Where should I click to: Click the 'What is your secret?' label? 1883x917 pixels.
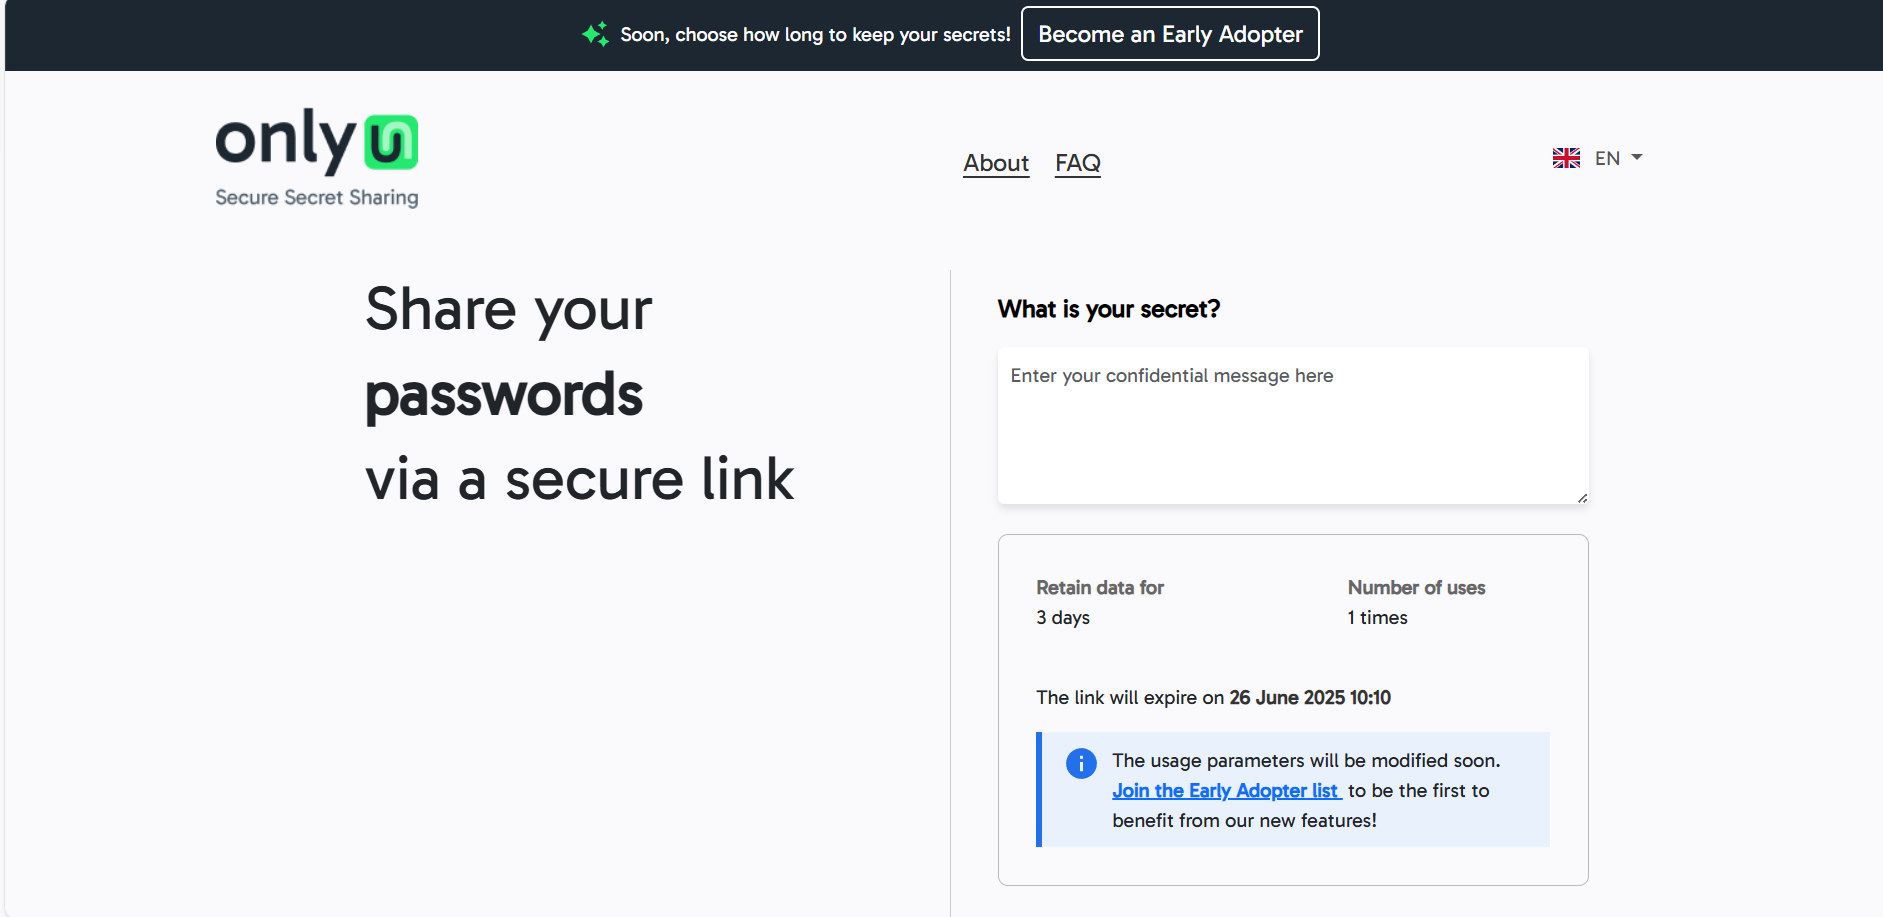point(1108,309)
